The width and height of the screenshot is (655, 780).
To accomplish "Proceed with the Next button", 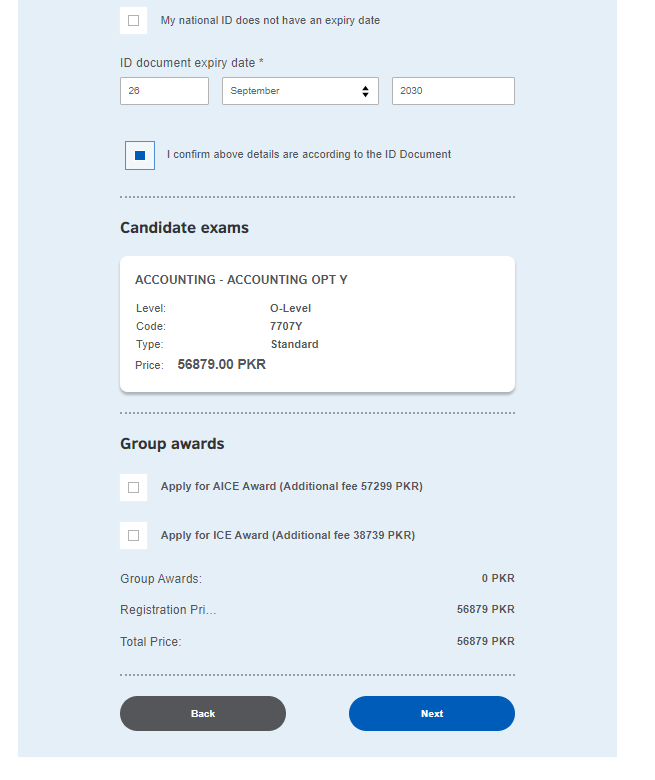I will click(x=431, y=714).
